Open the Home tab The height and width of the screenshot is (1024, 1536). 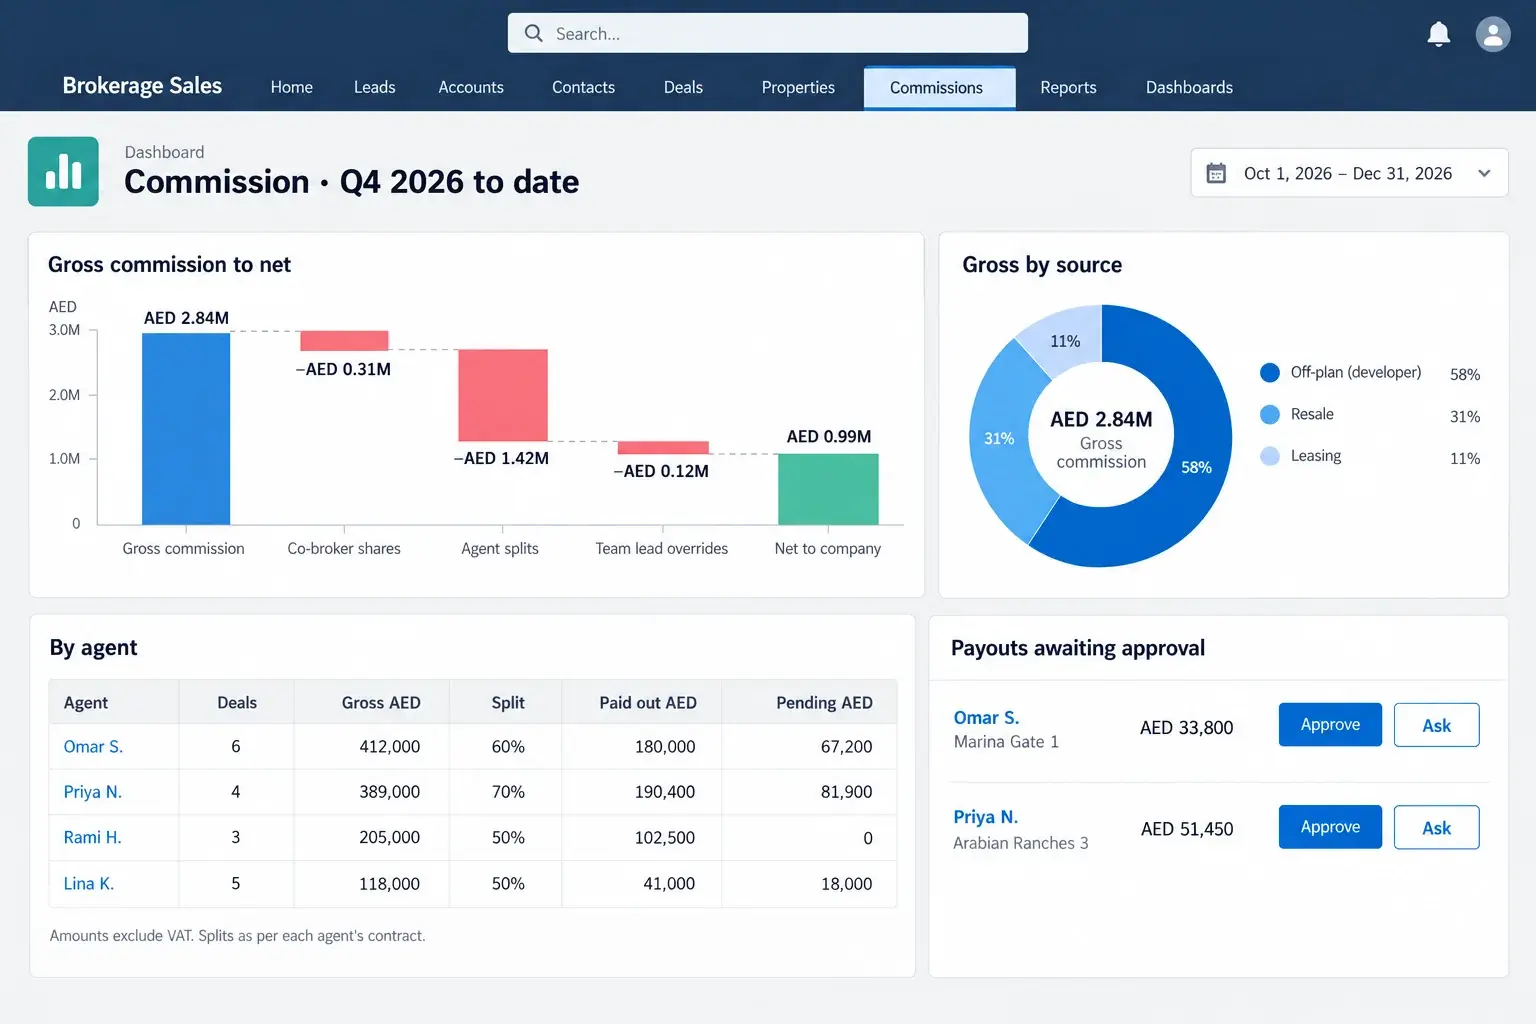point(291,87)
